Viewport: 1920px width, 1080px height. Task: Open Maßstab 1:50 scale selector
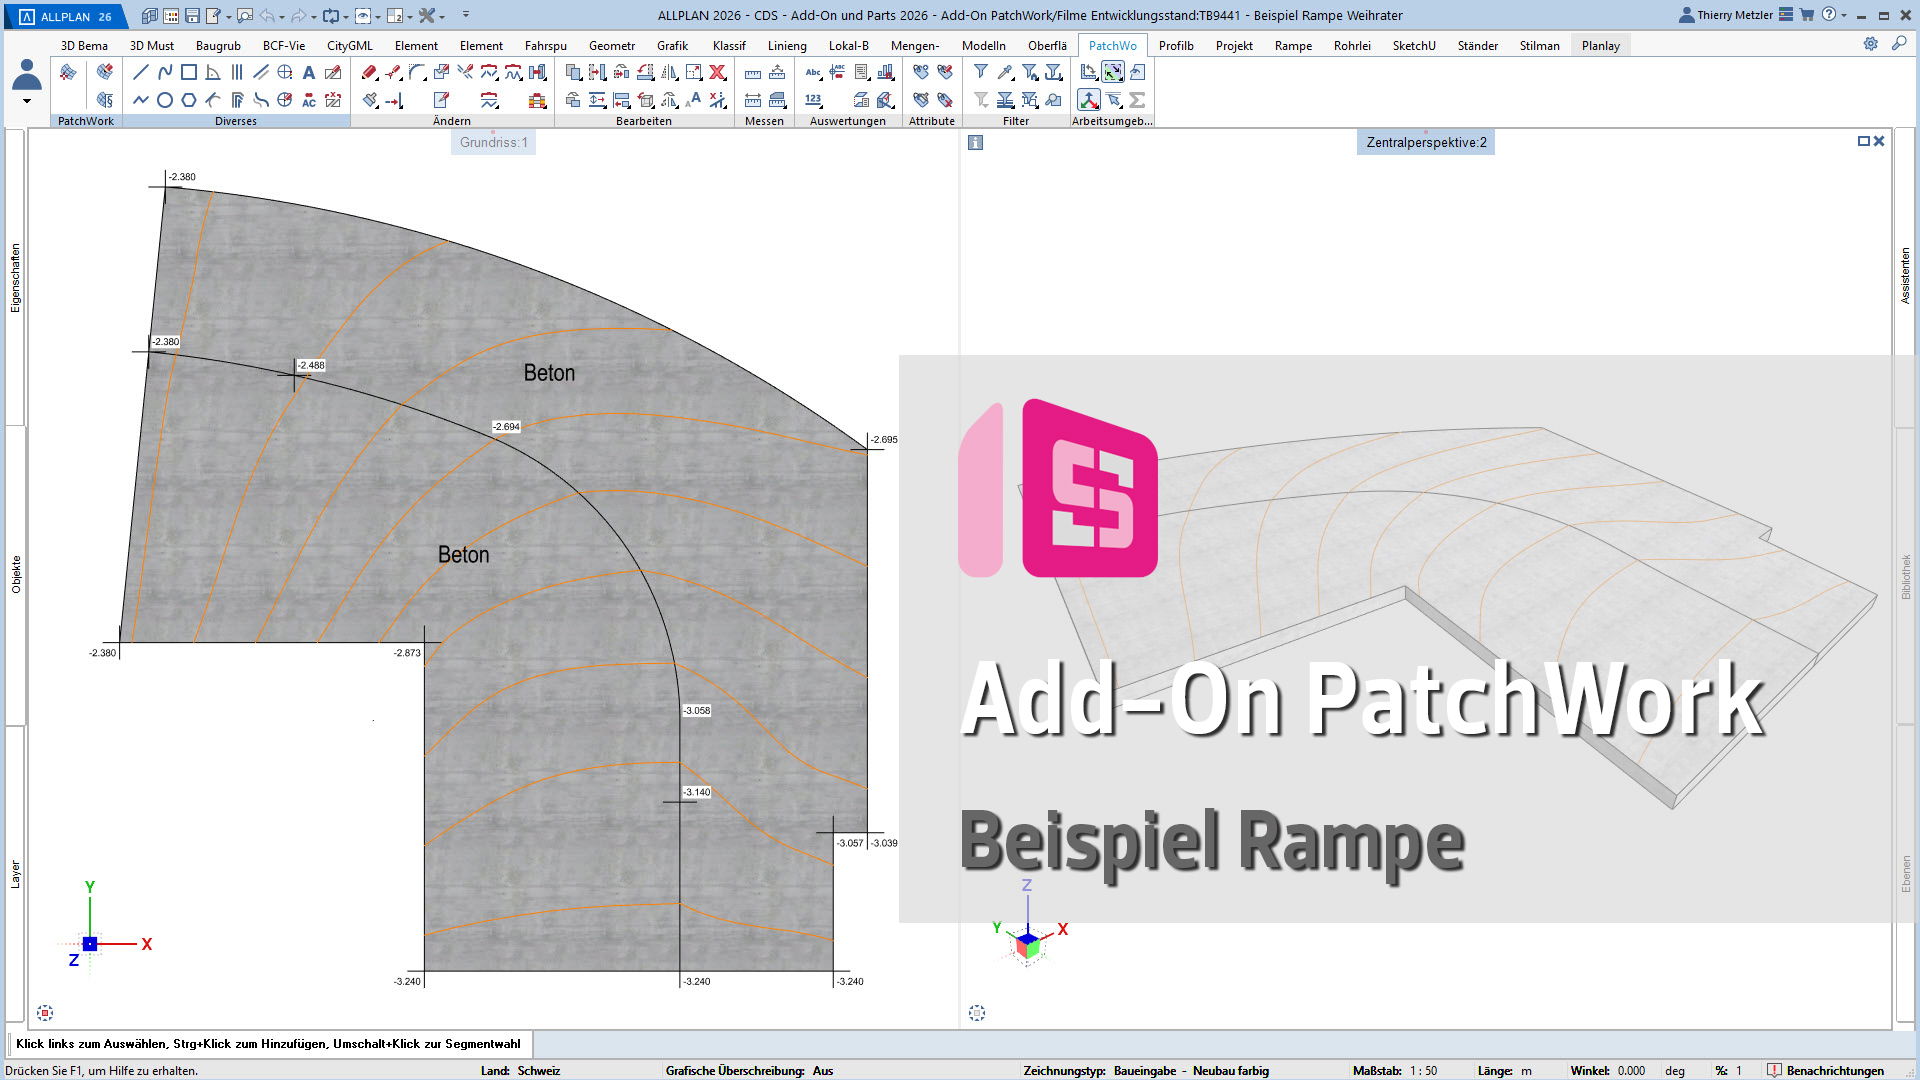coord(1423,1070)
